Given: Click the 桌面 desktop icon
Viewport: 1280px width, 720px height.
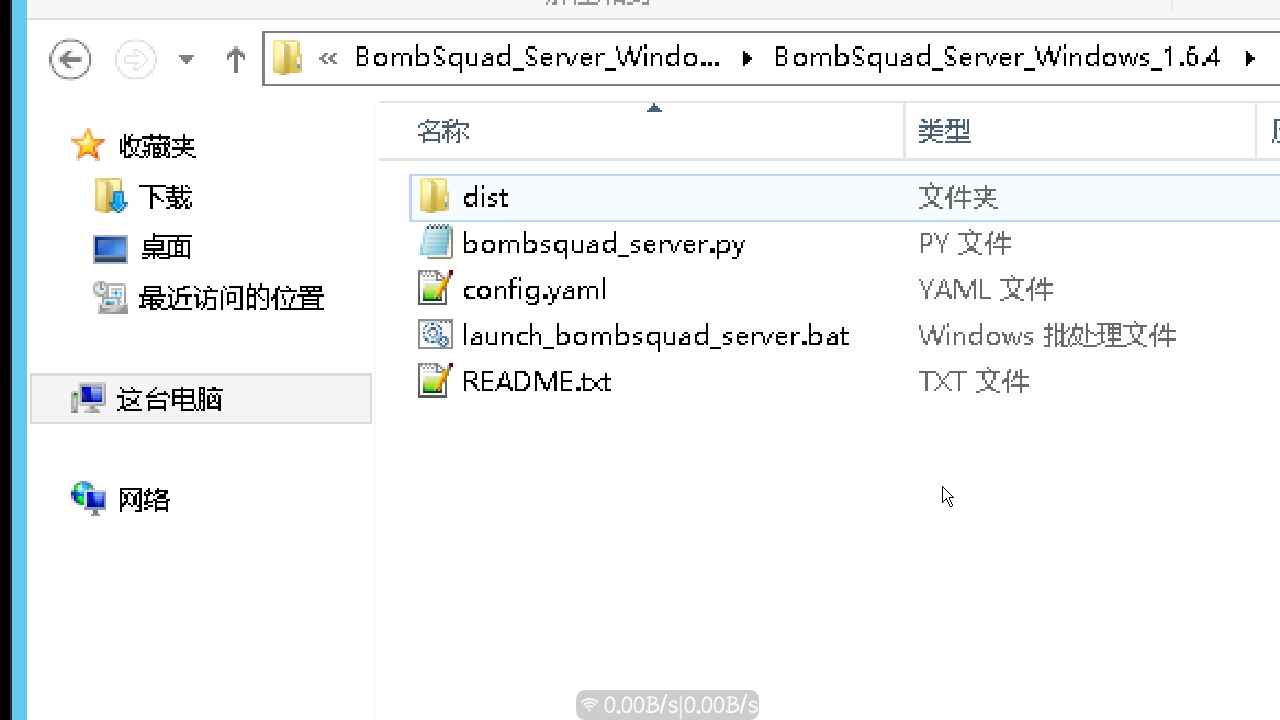Looking at the screenshot, I should (x=110, y=248).
